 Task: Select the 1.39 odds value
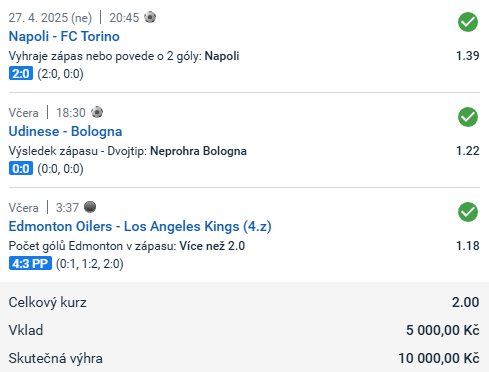[x=468, y=56]
